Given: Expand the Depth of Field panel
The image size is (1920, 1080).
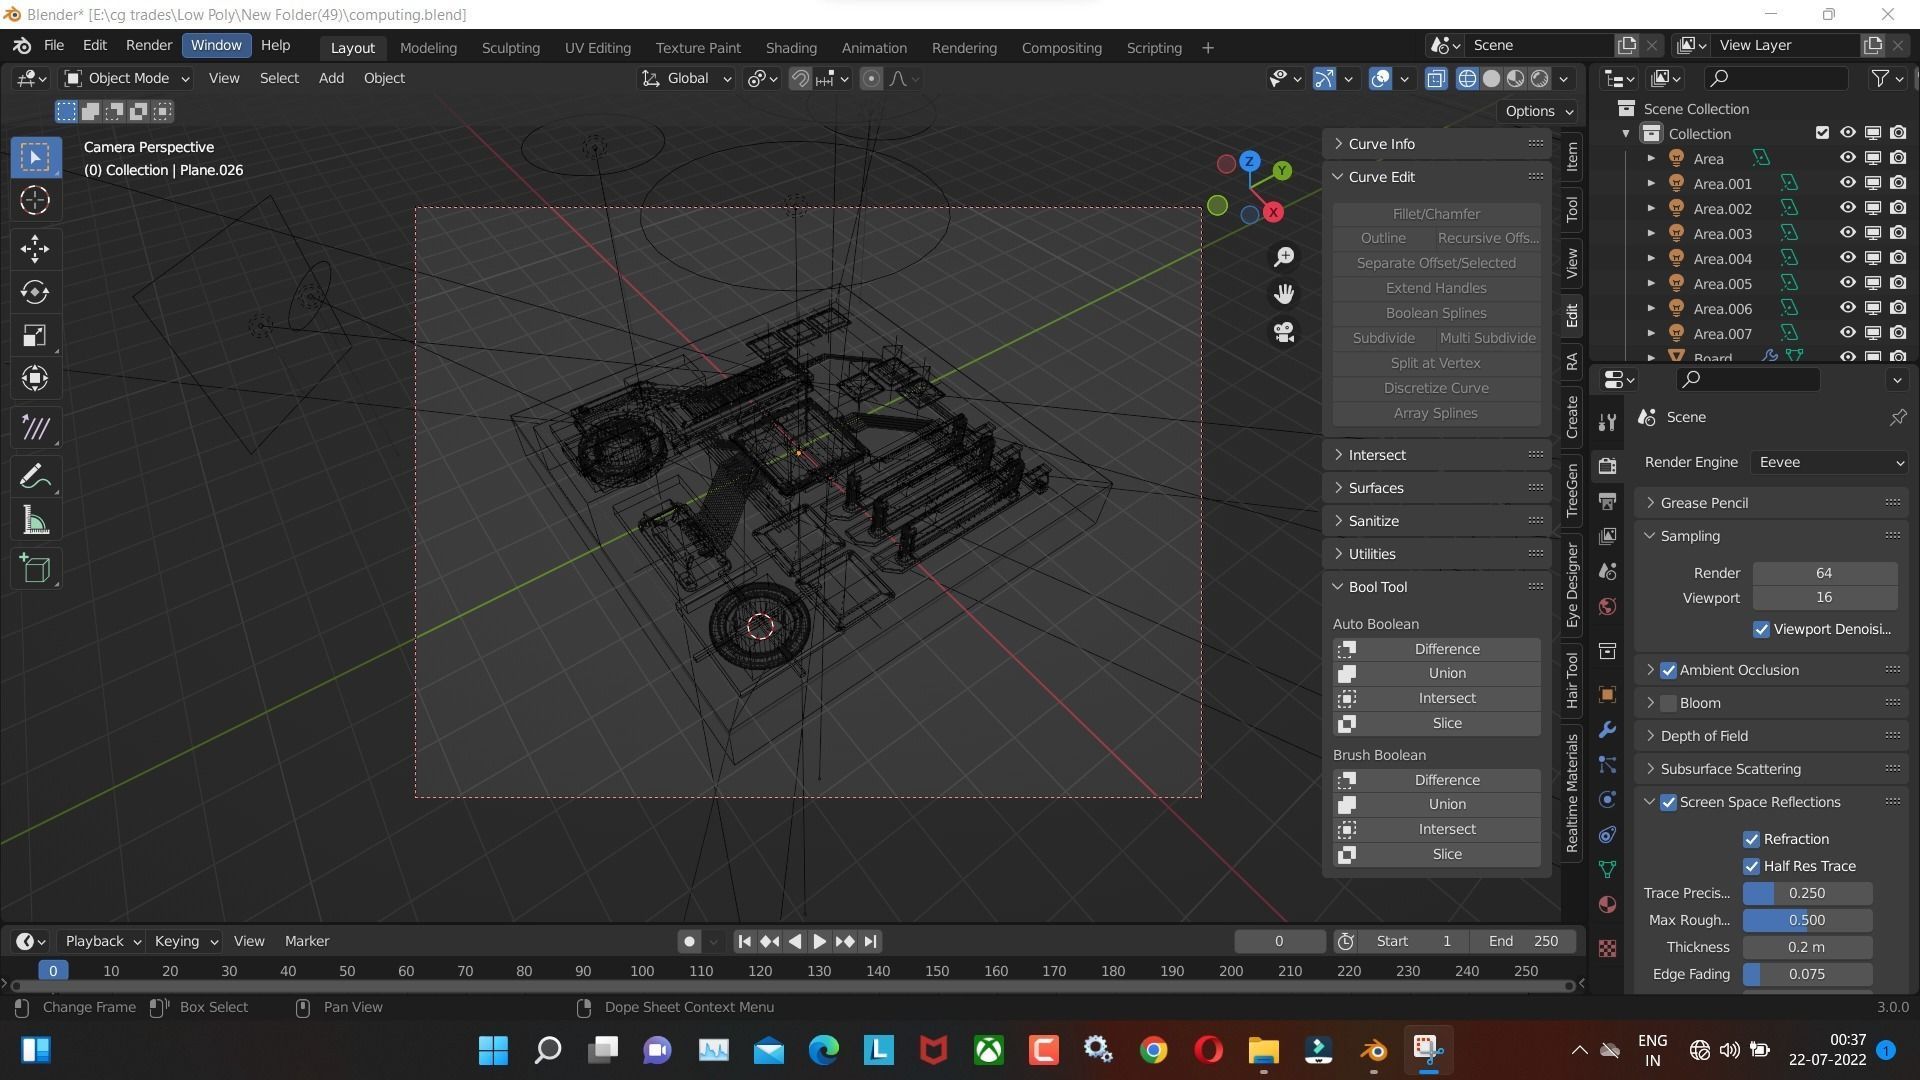Looking at the screenshot, I should [x=1771, y=736].
